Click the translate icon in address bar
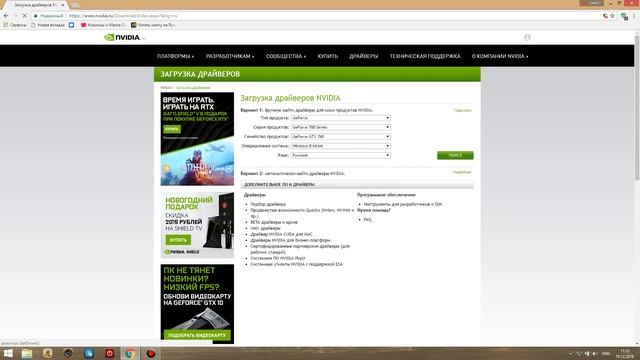Screen dimensions: 640x360 (605, 16)
